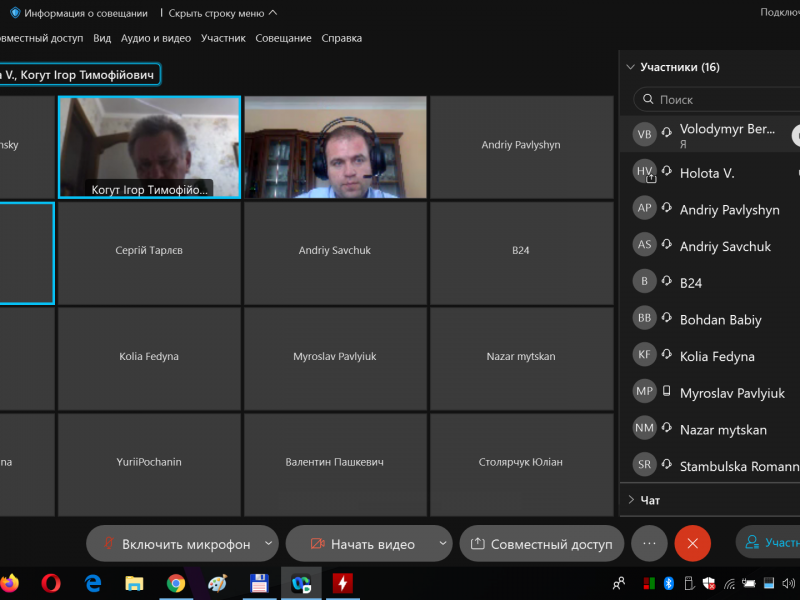Launch Google Chrome from the taskbar

pyautogui.click(x=176, y=583)
